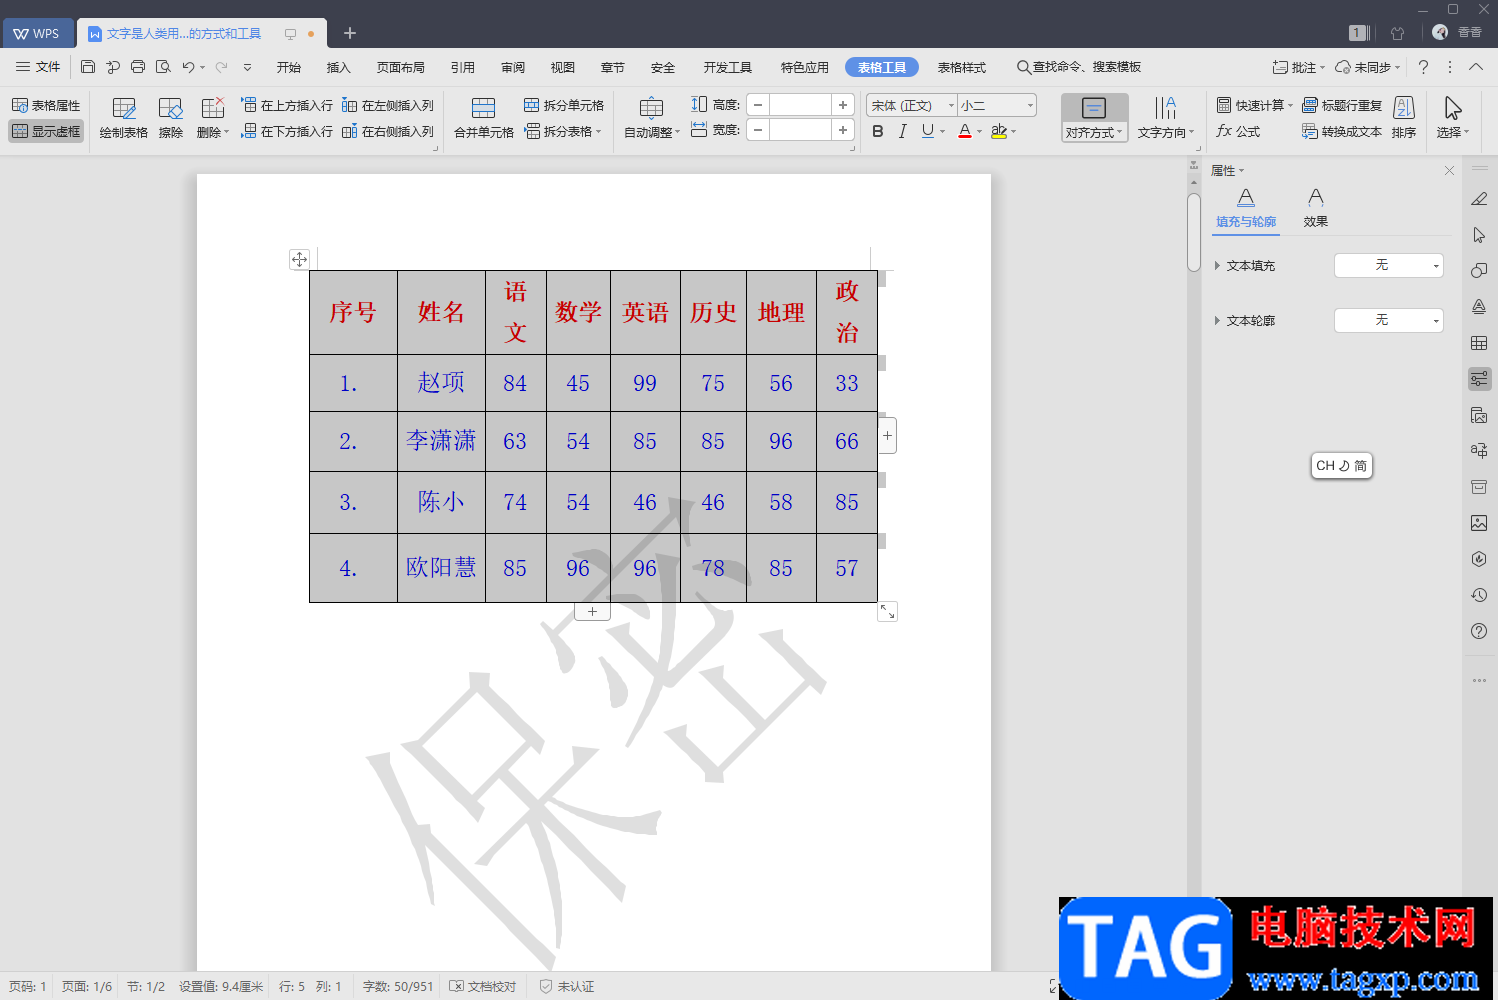The width and height of the screenshot is (1498, 1000).
Task: Click the table move handle
Action: point(299,259)
